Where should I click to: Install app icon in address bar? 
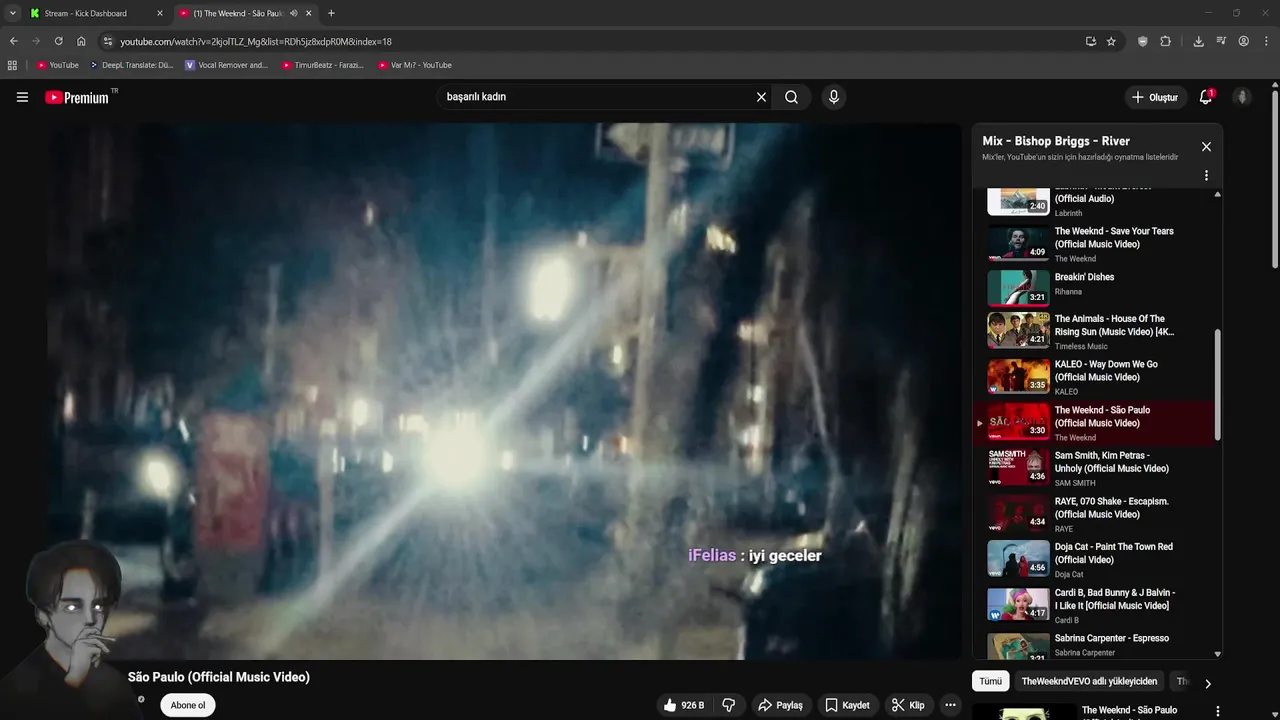(x=1090, y=41)
